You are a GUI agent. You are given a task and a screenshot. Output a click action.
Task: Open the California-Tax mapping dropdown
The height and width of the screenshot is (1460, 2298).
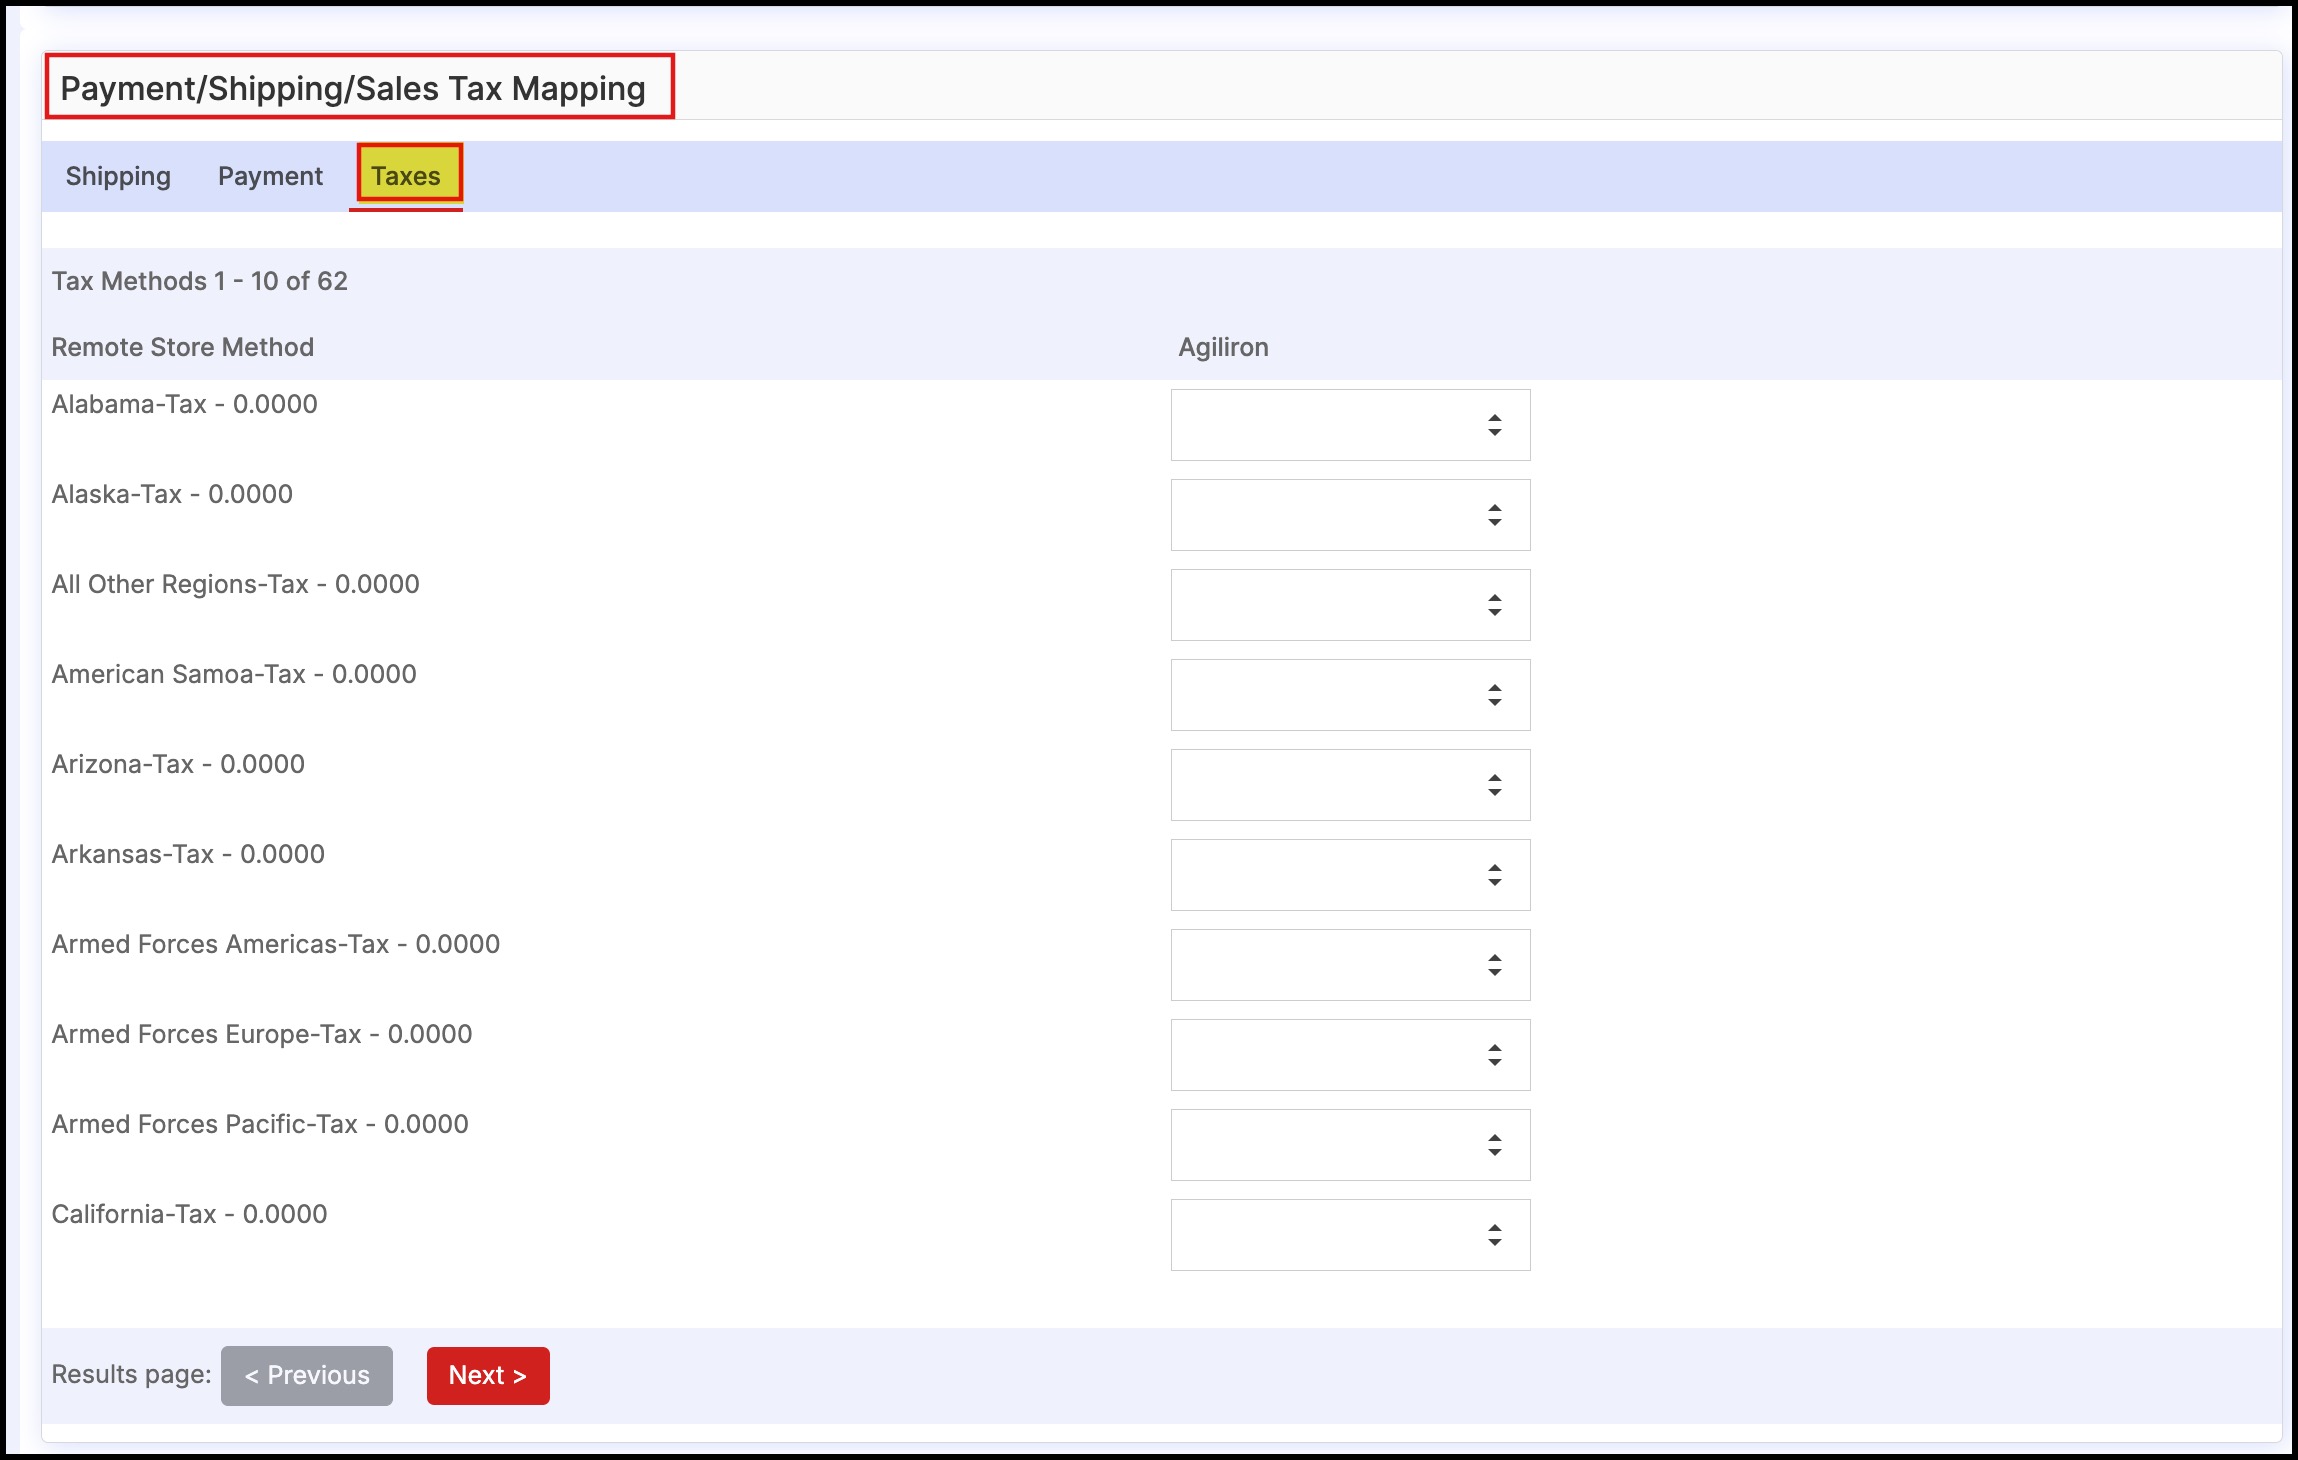[1349, 1235]
